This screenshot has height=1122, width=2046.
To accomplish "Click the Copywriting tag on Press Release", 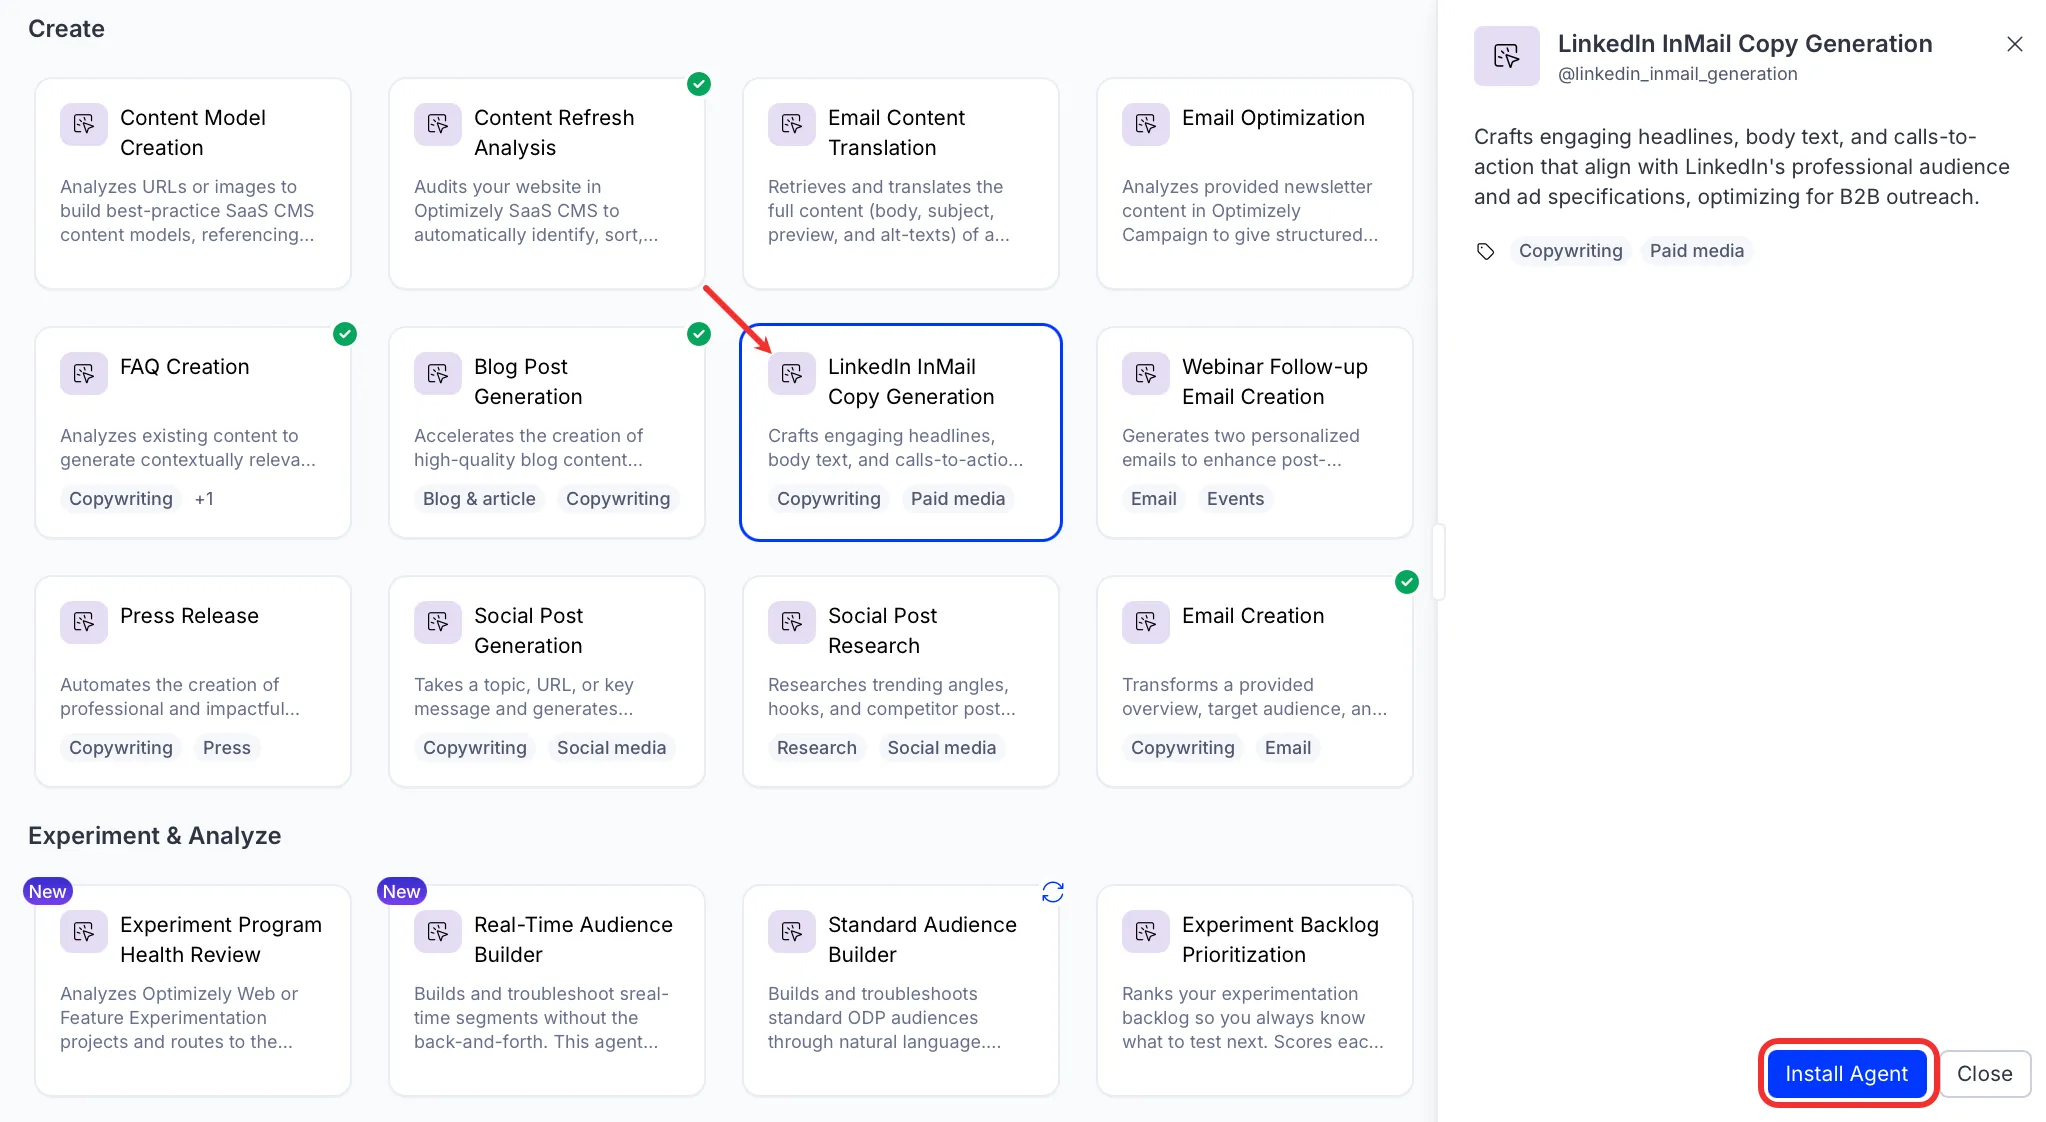I will pyautogui.click(x=121, y=748).
